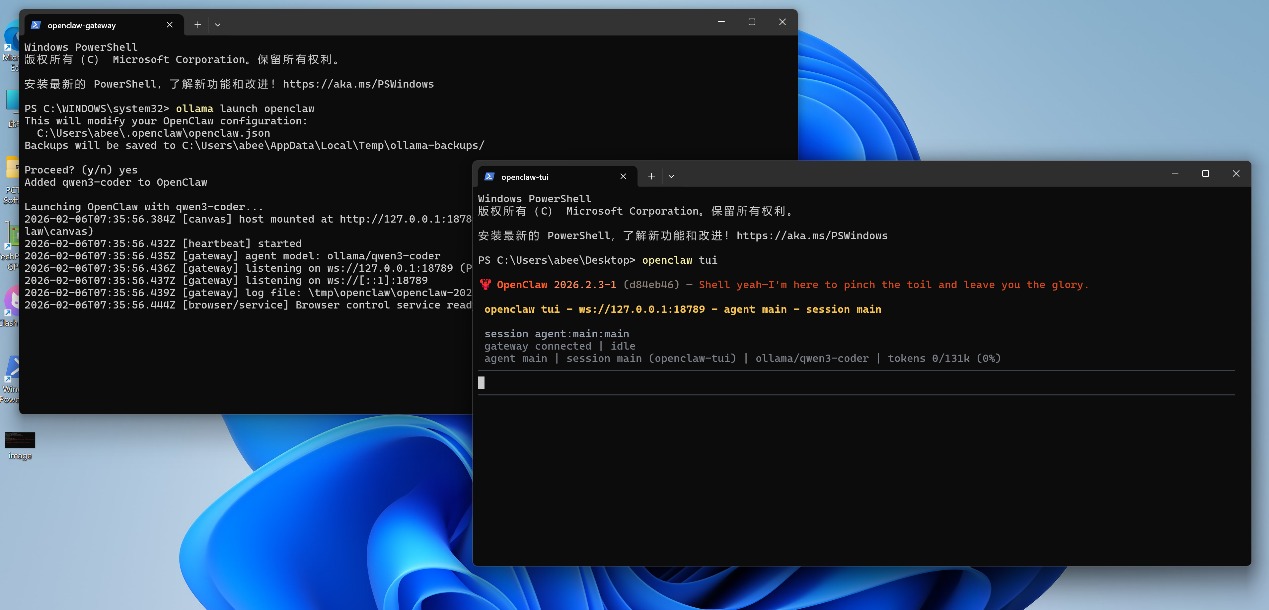
Task: Click the 'openclaw tui' command text
Action: [680, 260]
